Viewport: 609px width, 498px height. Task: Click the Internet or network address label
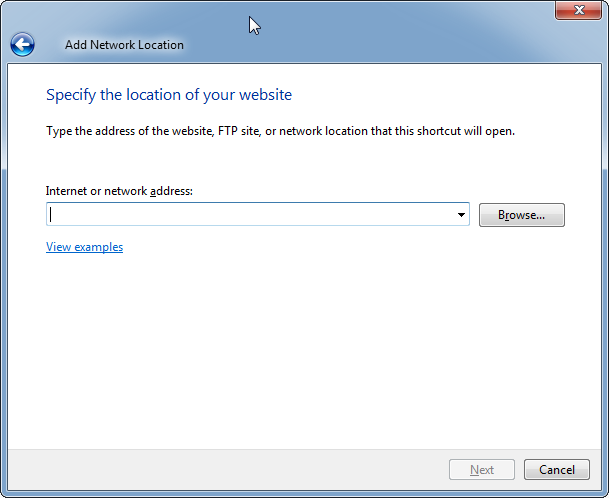[x=118, y=190]
